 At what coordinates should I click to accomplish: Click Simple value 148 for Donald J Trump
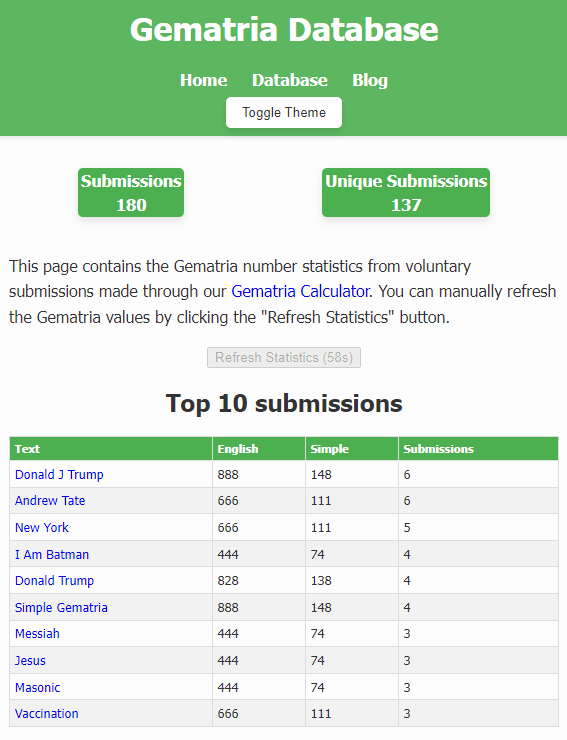(321, 474)
